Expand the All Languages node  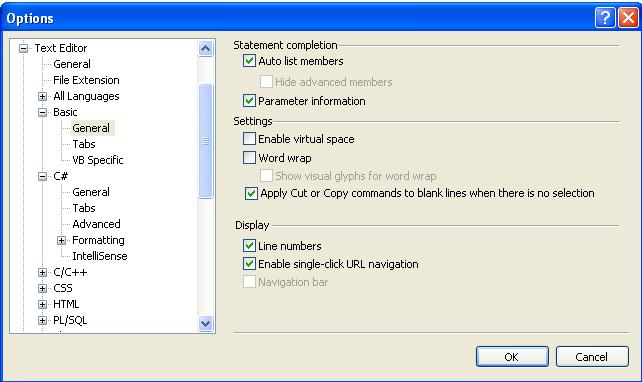point(42,97)
